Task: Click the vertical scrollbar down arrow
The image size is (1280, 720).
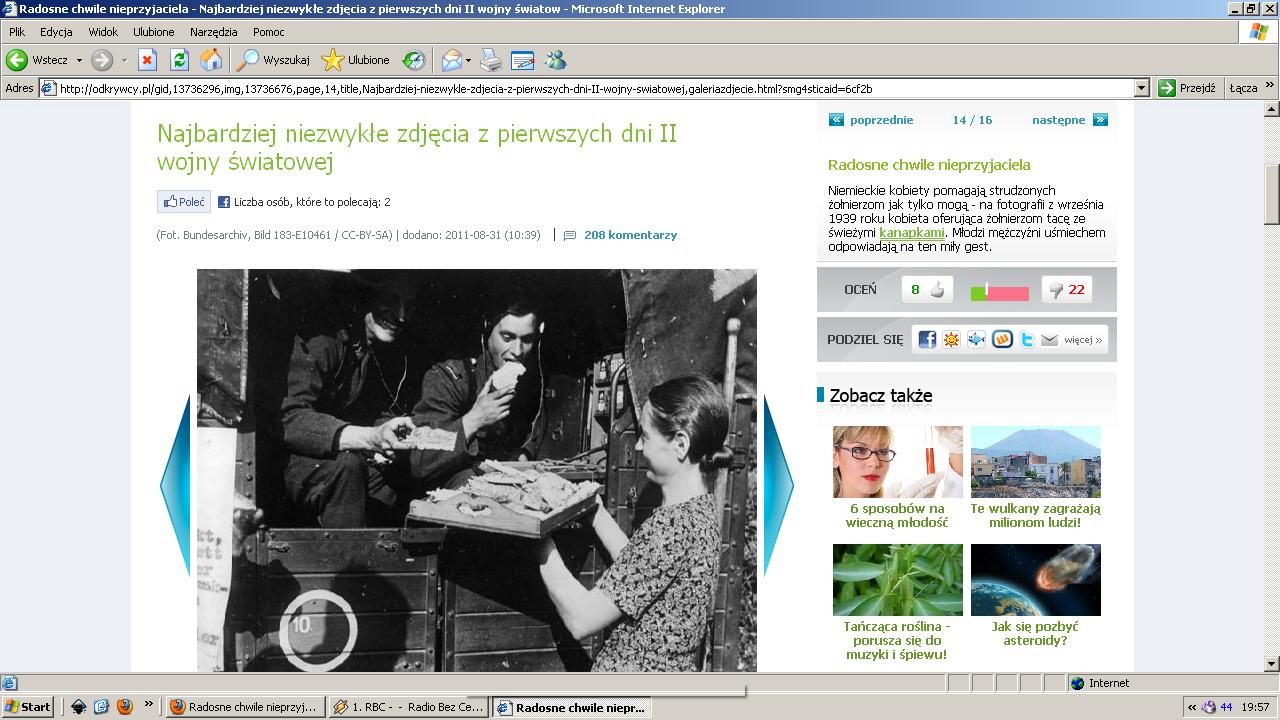Action: (1272, 664)
